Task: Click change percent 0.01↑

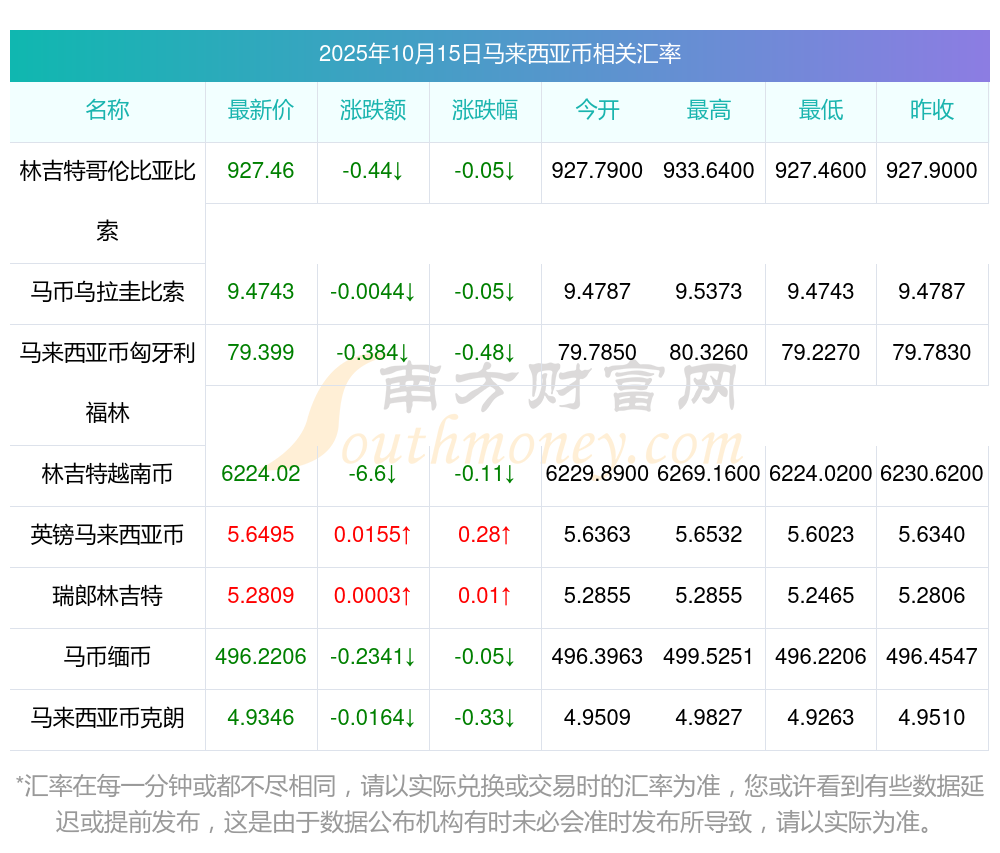Action: 485,595
